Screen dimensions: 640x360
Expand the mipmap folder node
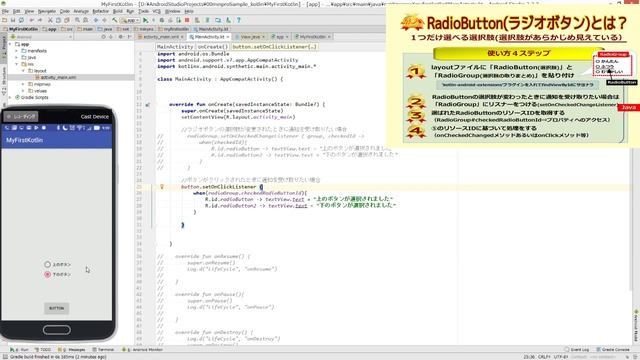(x=23, y=84)
